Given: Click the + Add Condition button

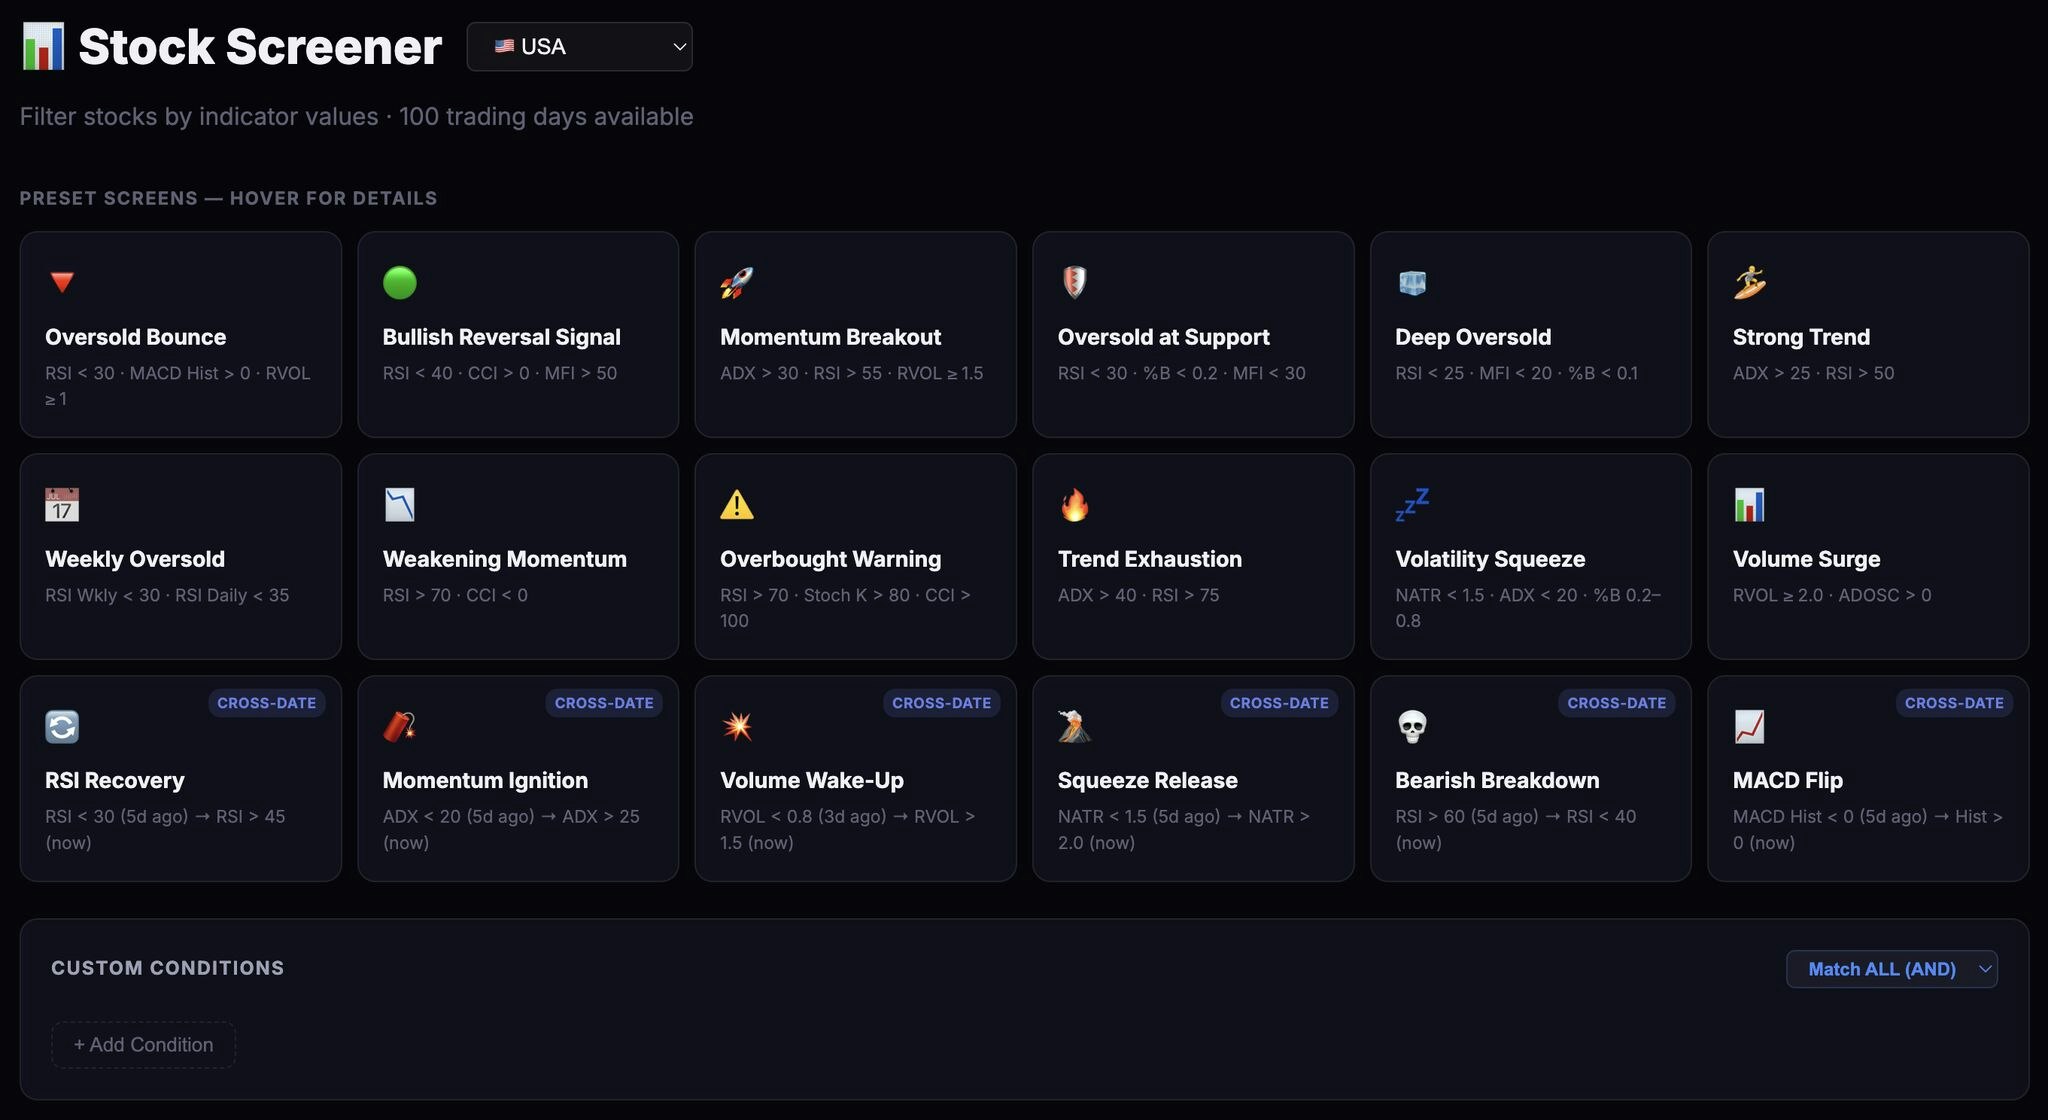Looking at the screenshot, I should (144, 1045).
